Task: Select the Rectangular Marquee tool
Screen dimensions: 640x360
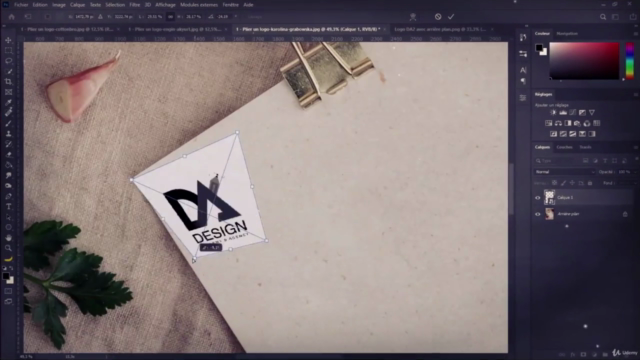Action: click(x=8, y=51)
